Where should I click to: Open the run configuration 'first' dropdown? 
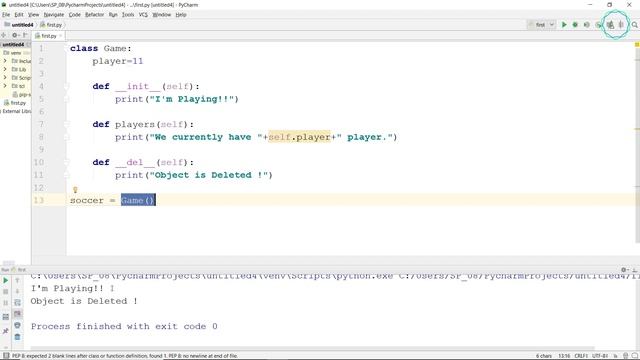[x=541, y=25]
